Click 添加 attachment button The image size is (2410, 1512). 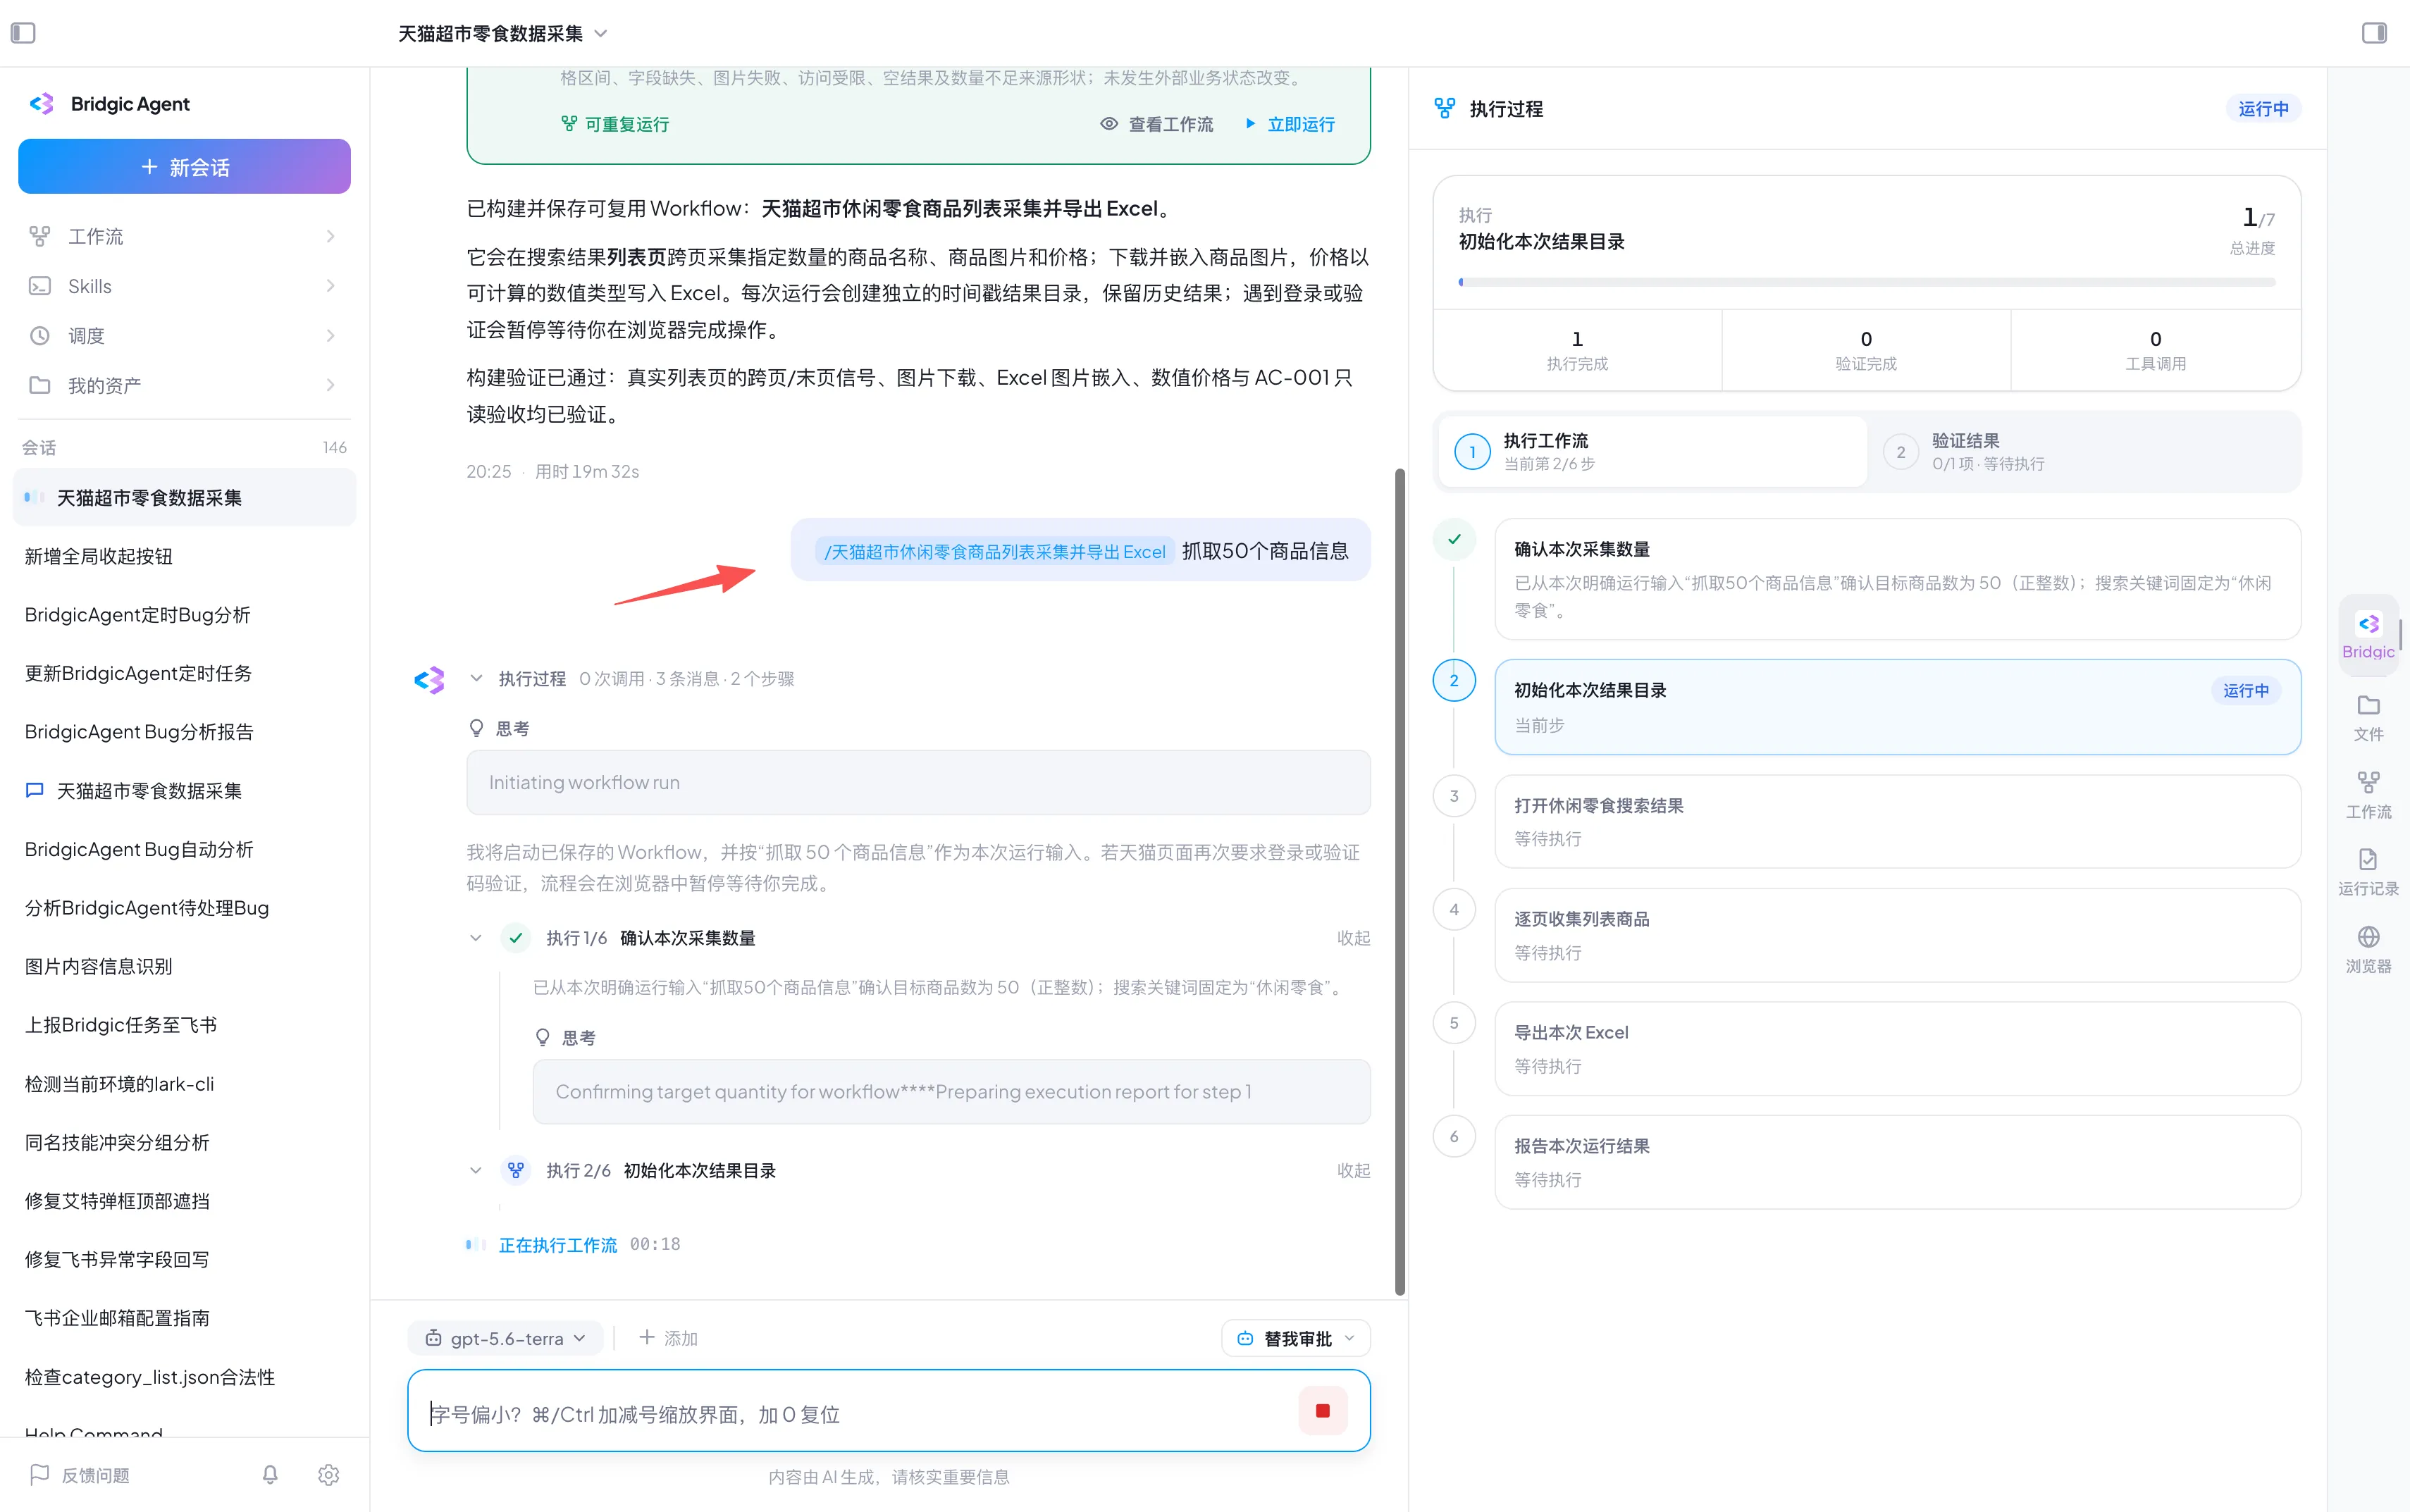(x=667, y=1338)
